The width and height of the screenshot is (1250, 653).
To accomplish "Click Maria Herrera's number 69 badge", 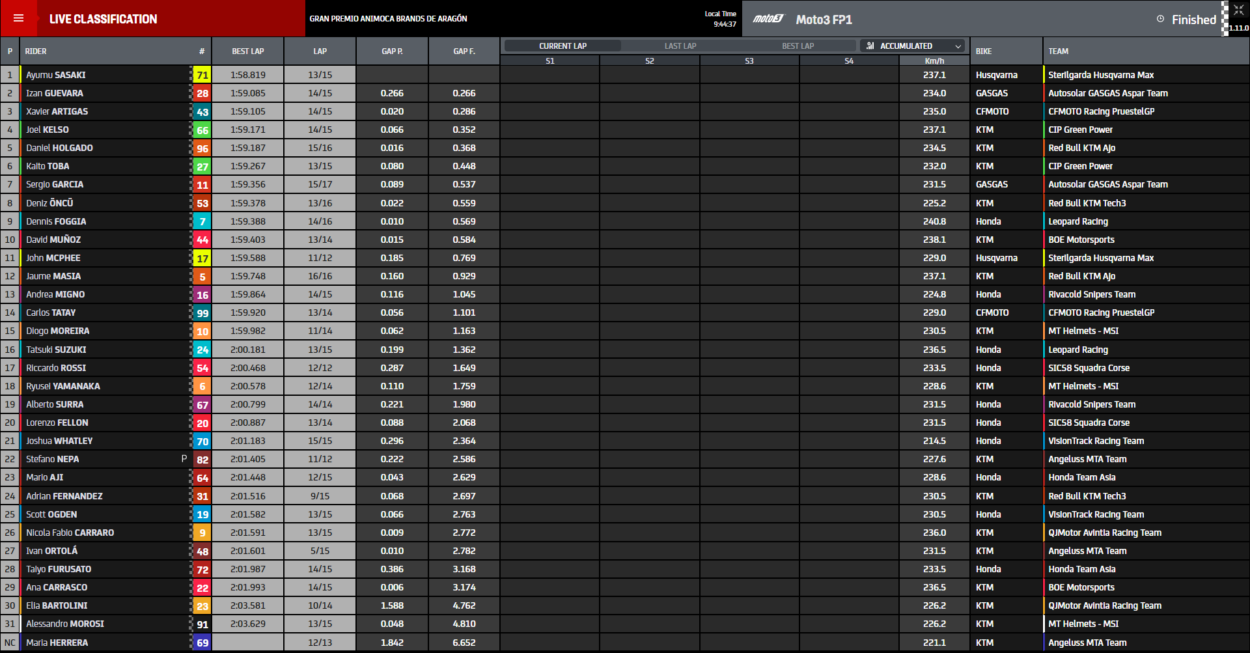I will [x=202, y=642].
